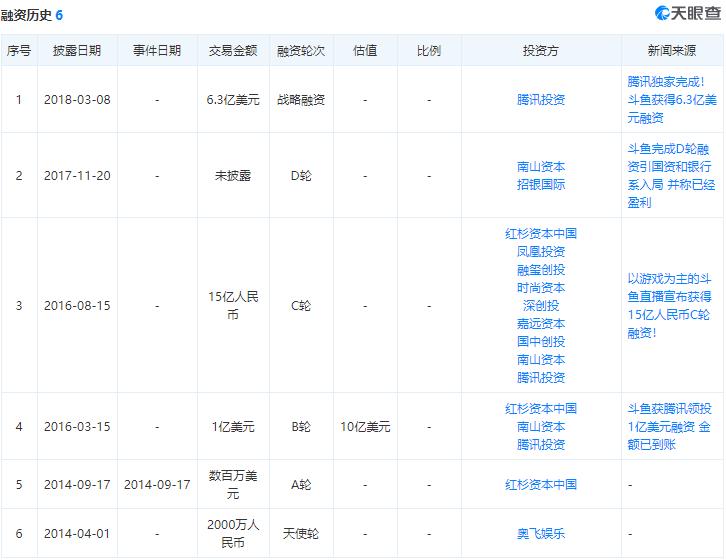726x560 pixels.
Task: Select amount cell 15亿人民币
Action: click(233, 306)
